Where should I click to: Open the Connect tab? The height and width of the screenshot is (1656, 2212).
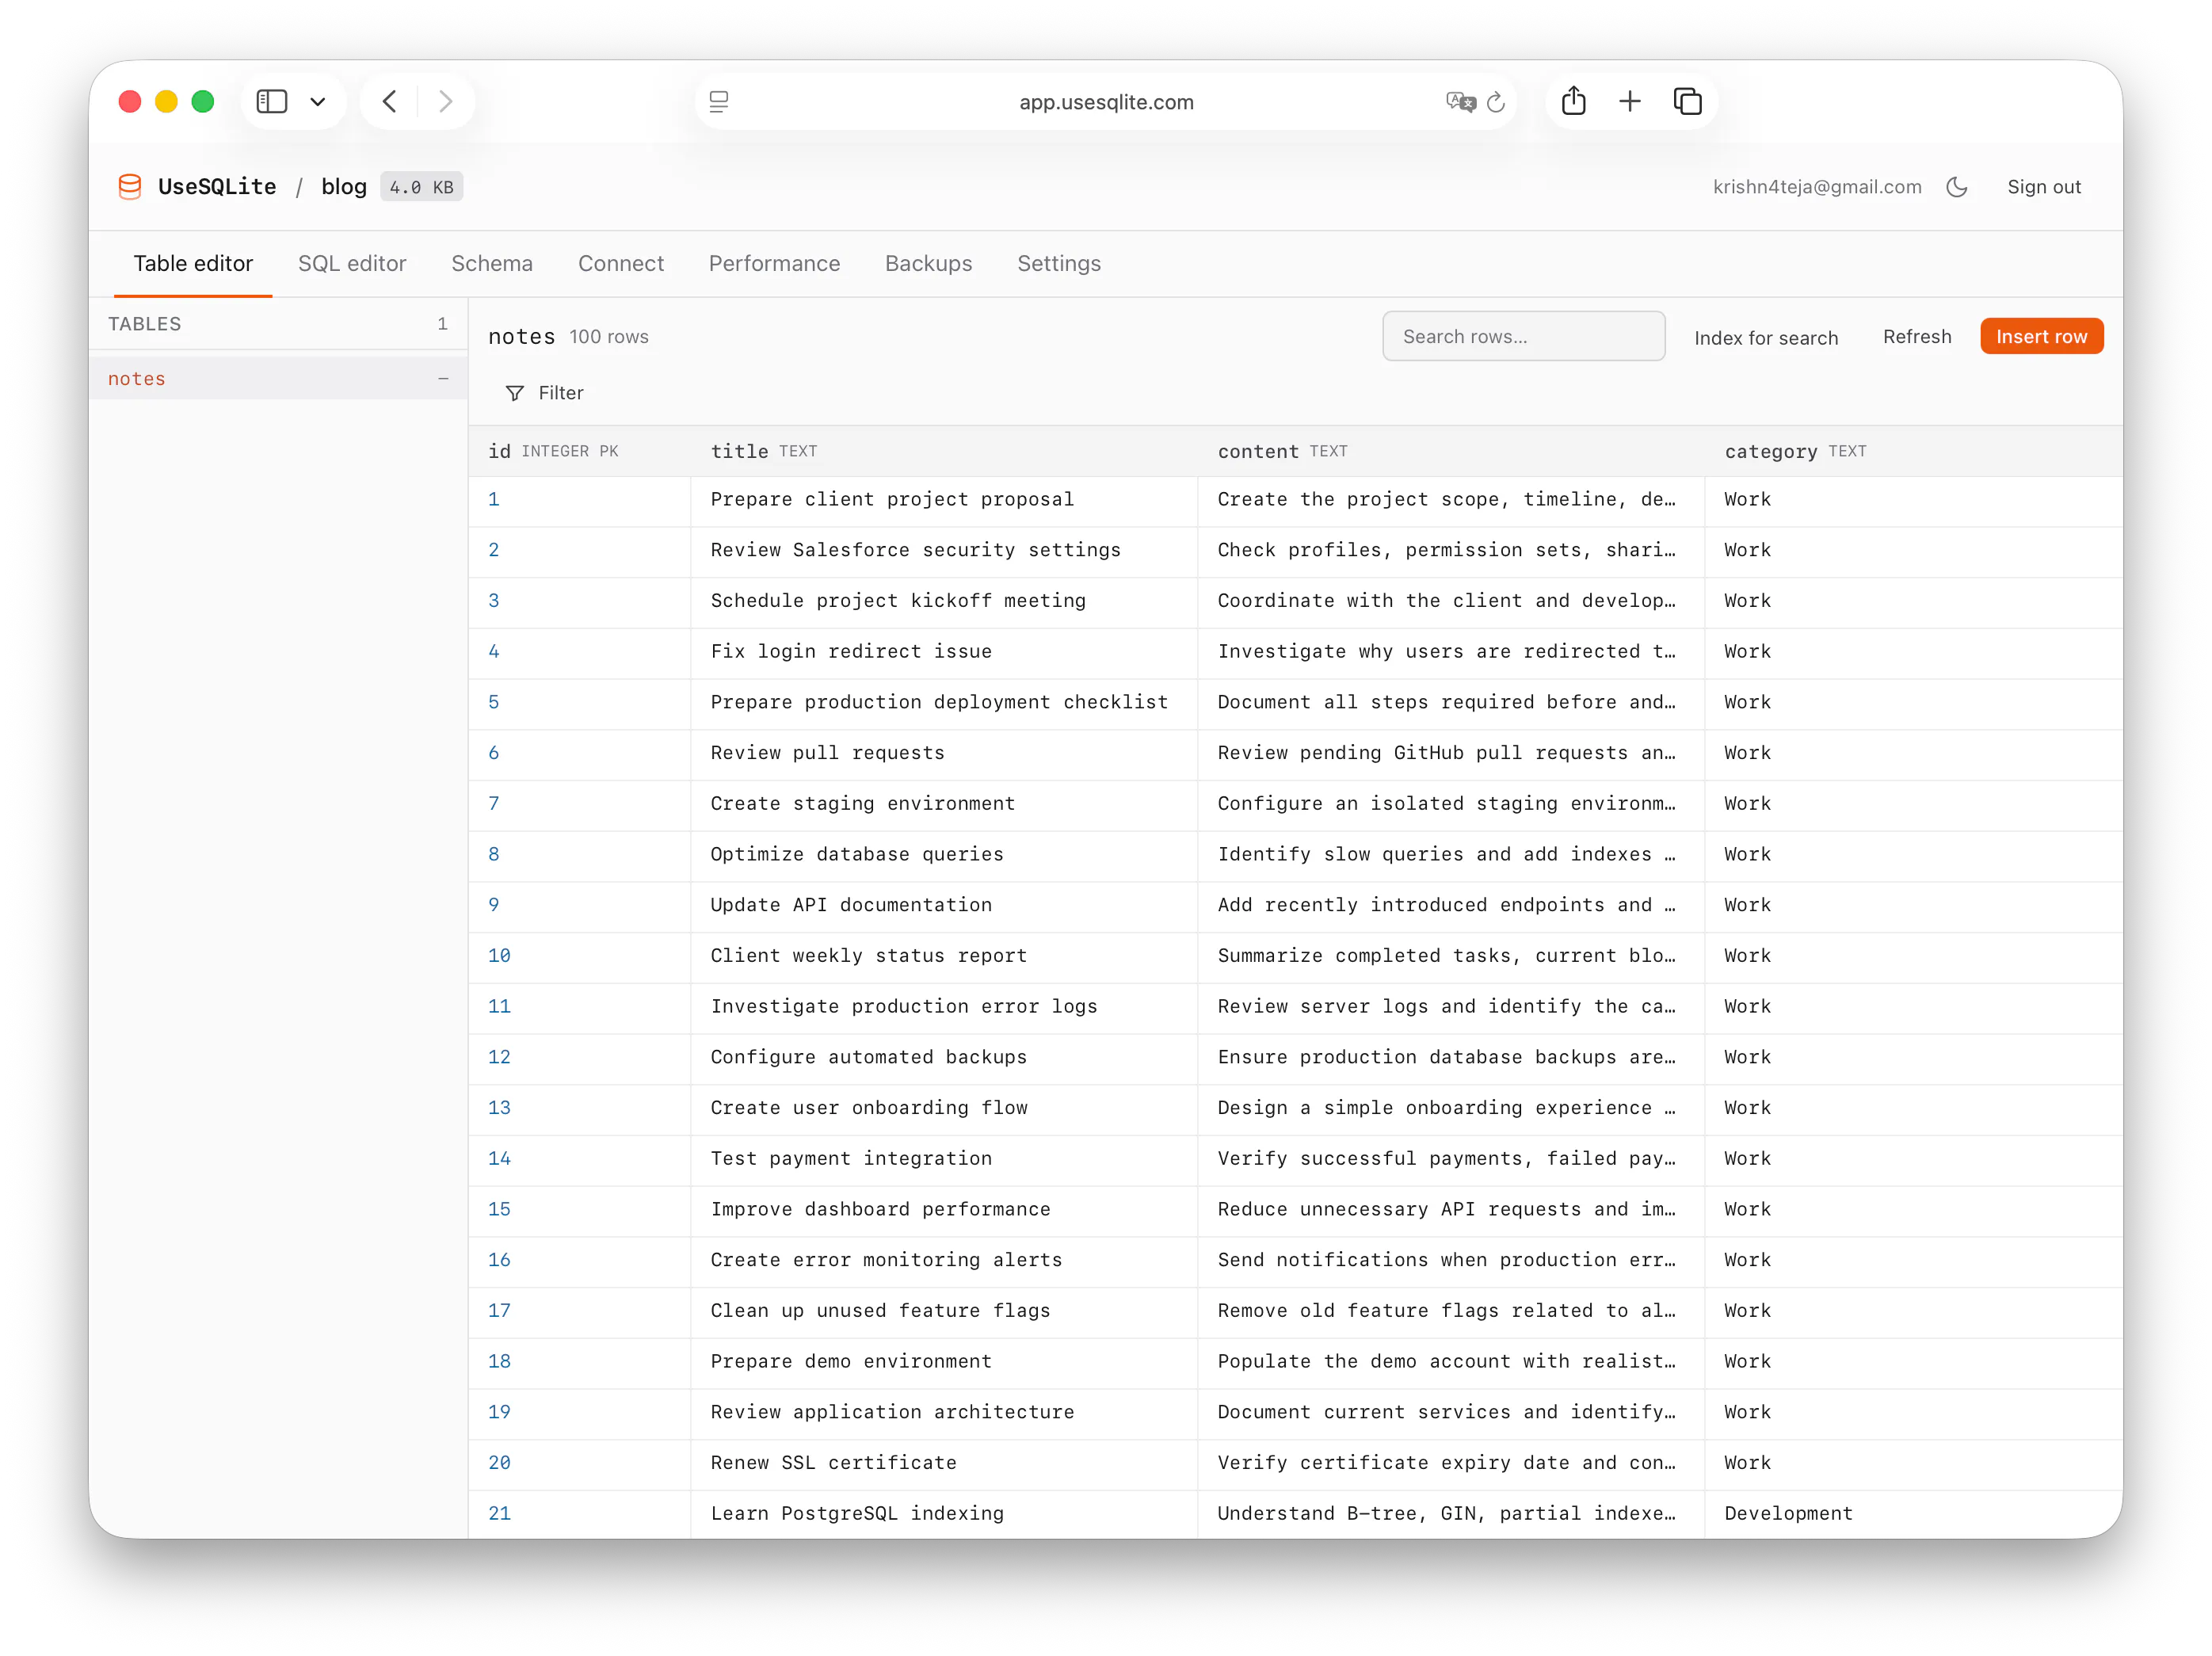[x=621, y=263]
